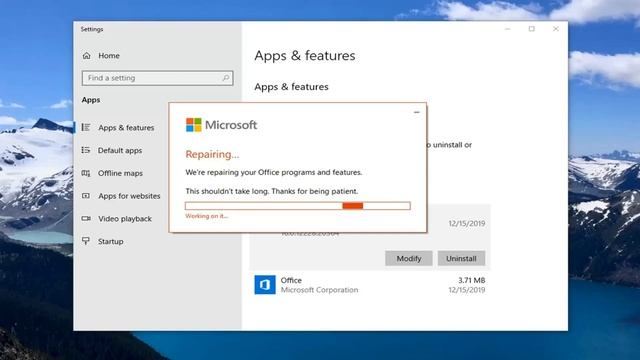
Task: Click the Apps for websites icon
Action: (86, 196)
